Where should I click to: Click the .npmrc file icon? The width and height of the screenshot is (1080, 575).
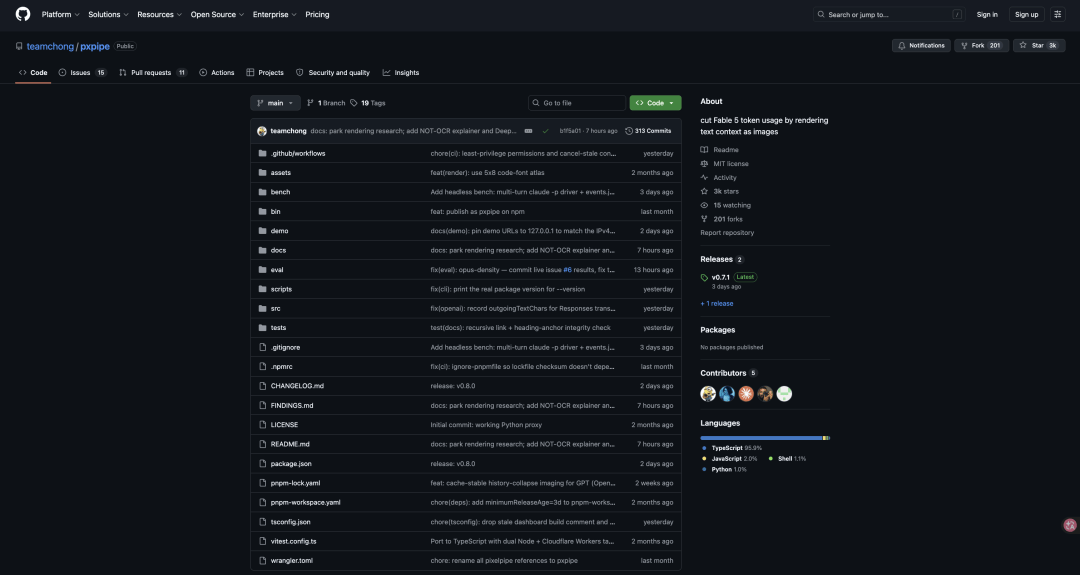point(262,366)
